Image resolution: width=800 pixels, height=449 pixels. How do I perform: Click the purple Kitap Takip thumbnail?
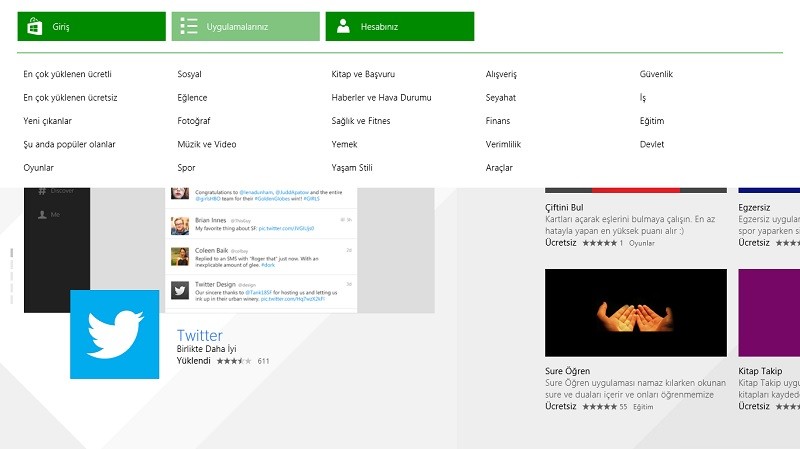[769, 313]
